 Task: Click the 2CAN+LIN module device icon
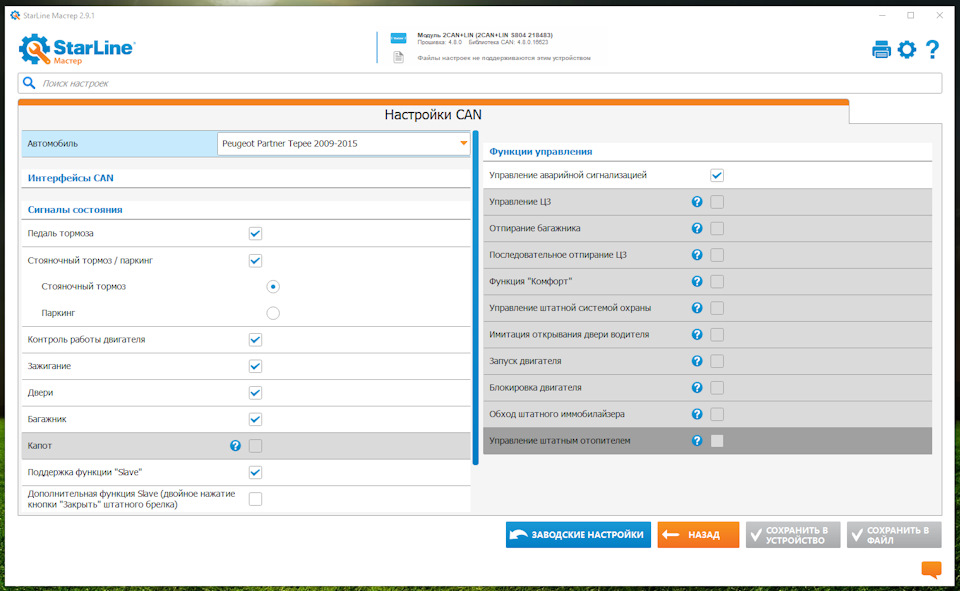coord(399,38)
